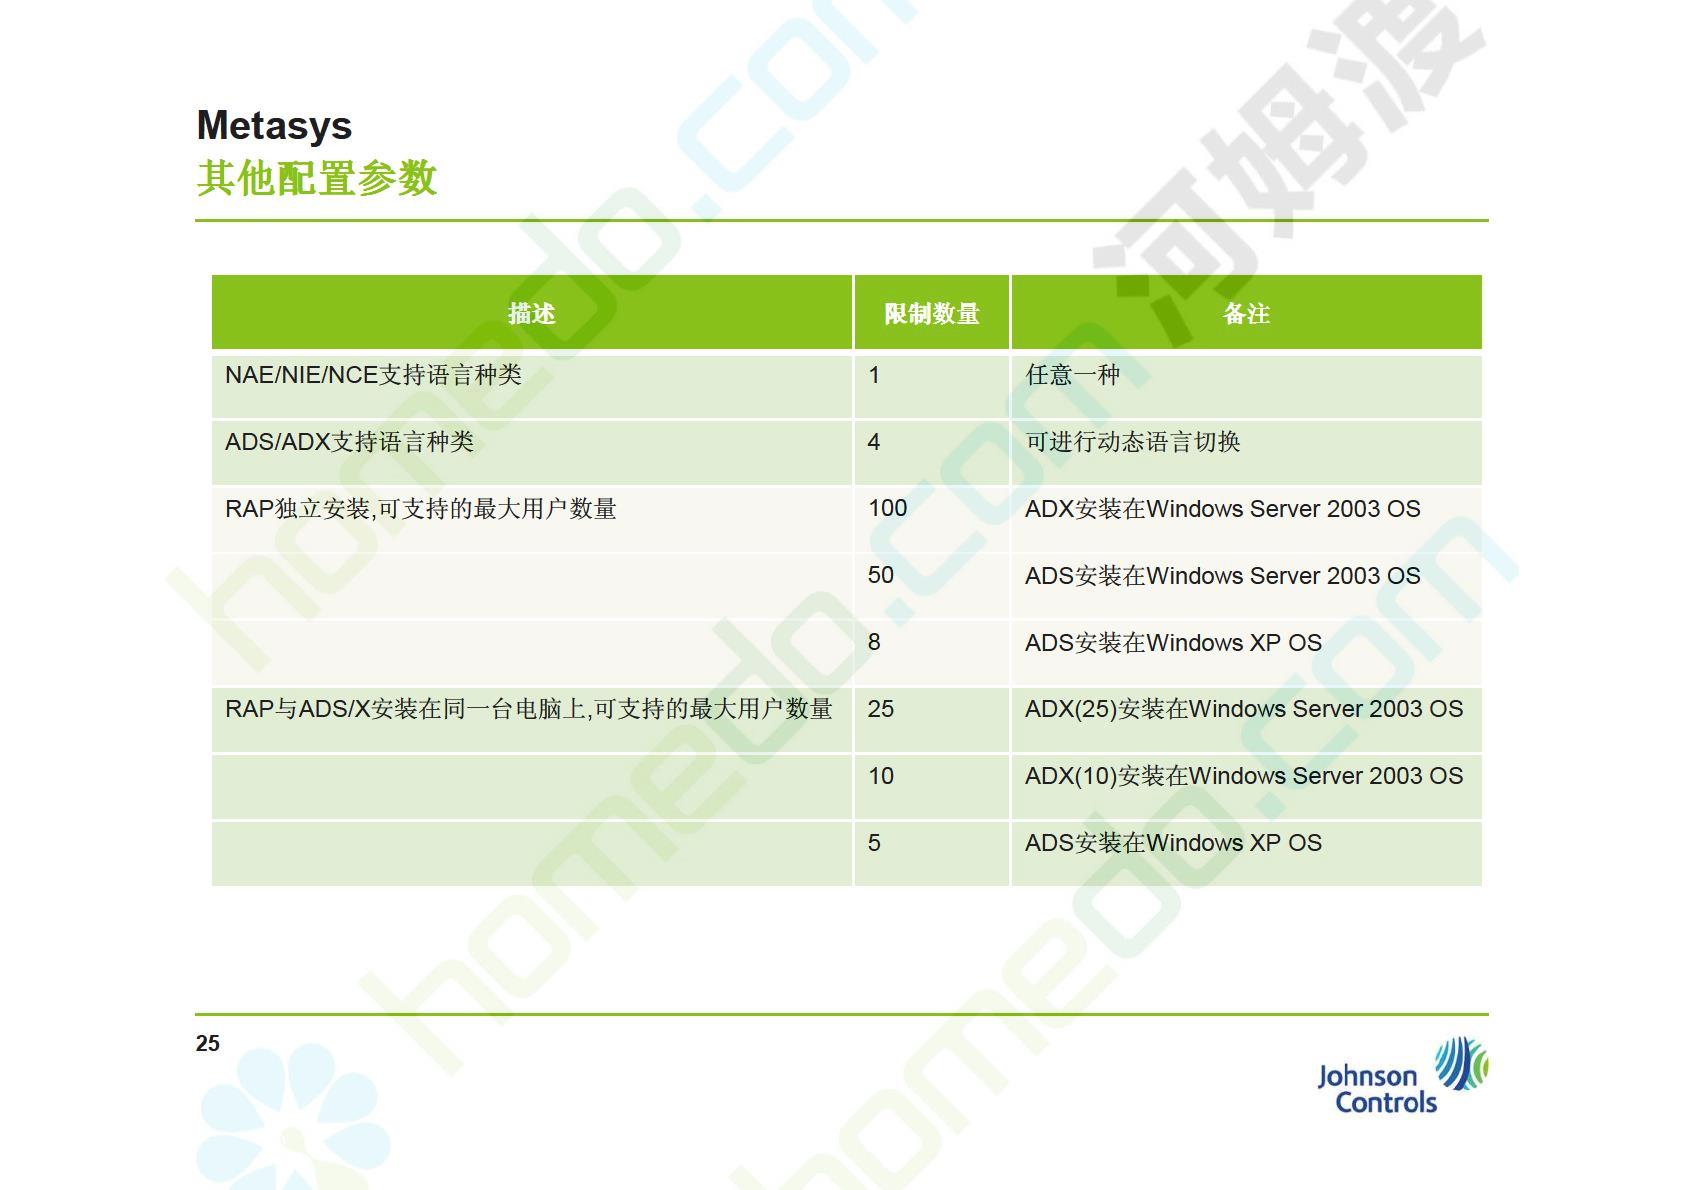Click the limit value 100

click(887, 508)
